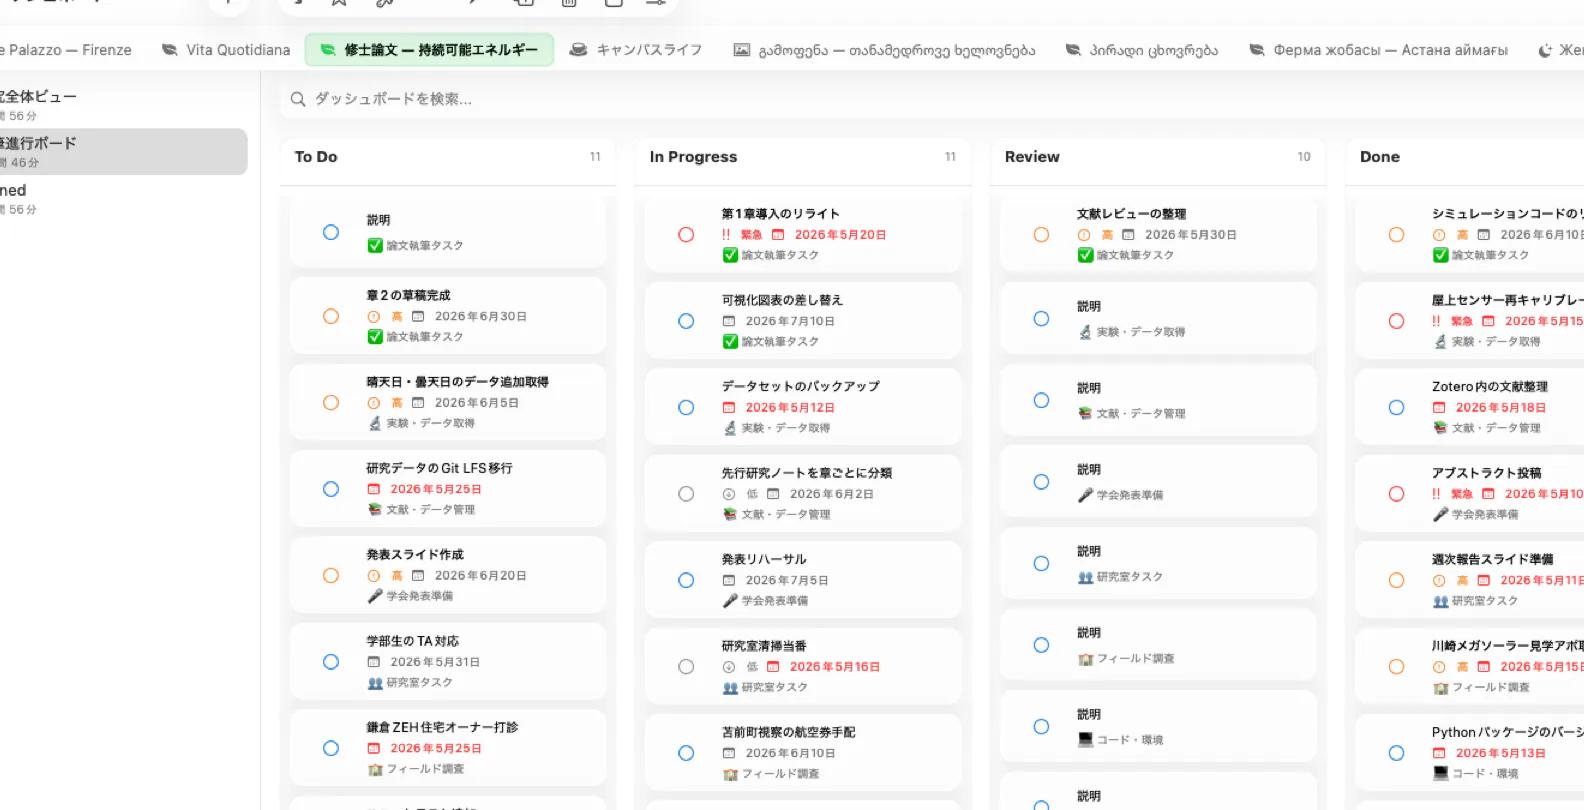Click the To Do column header

(316, 157)
